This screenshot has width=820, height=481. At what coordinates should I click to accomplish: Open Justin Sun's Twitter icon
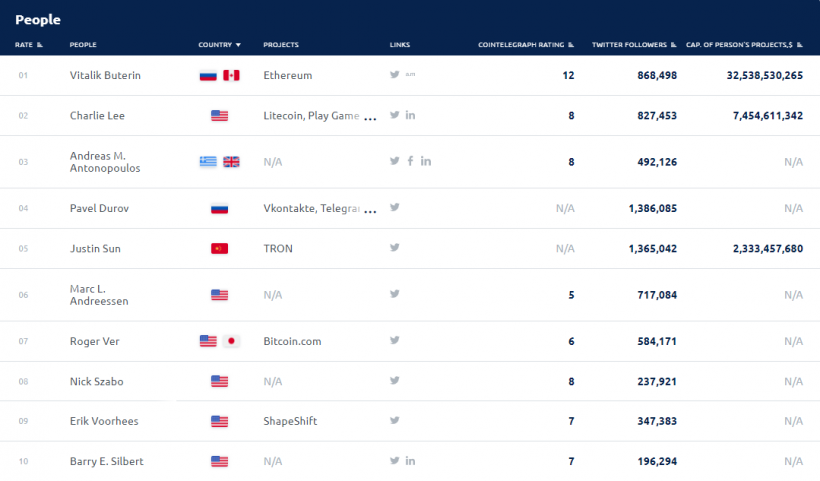click(x=395, y=248)
